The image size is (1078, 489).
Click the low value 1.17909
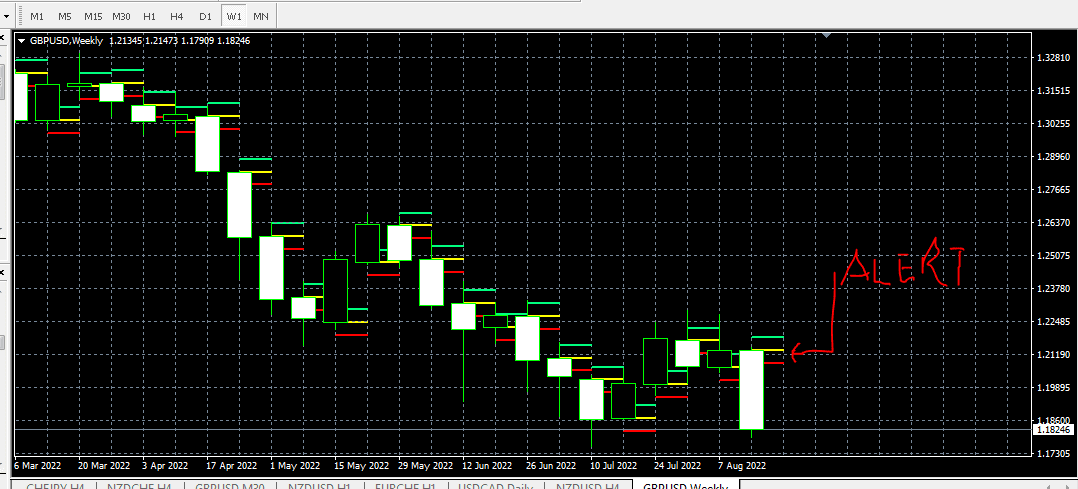coord(198,41)
